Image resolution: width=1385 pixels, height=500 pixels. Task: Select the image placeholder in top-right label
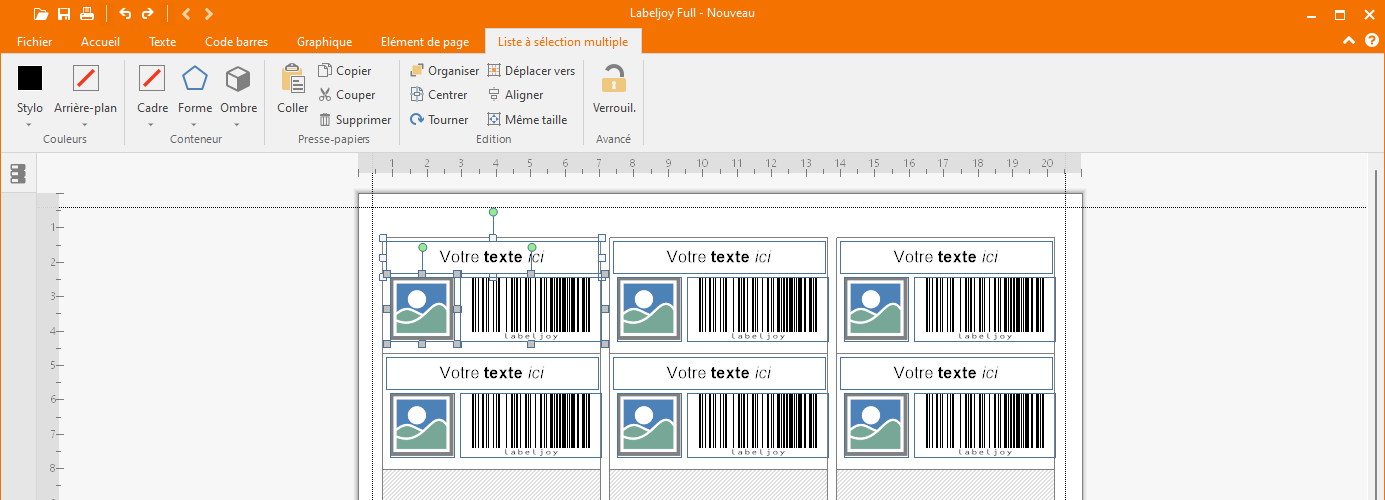pyautogui.click(x=876, y=309)
